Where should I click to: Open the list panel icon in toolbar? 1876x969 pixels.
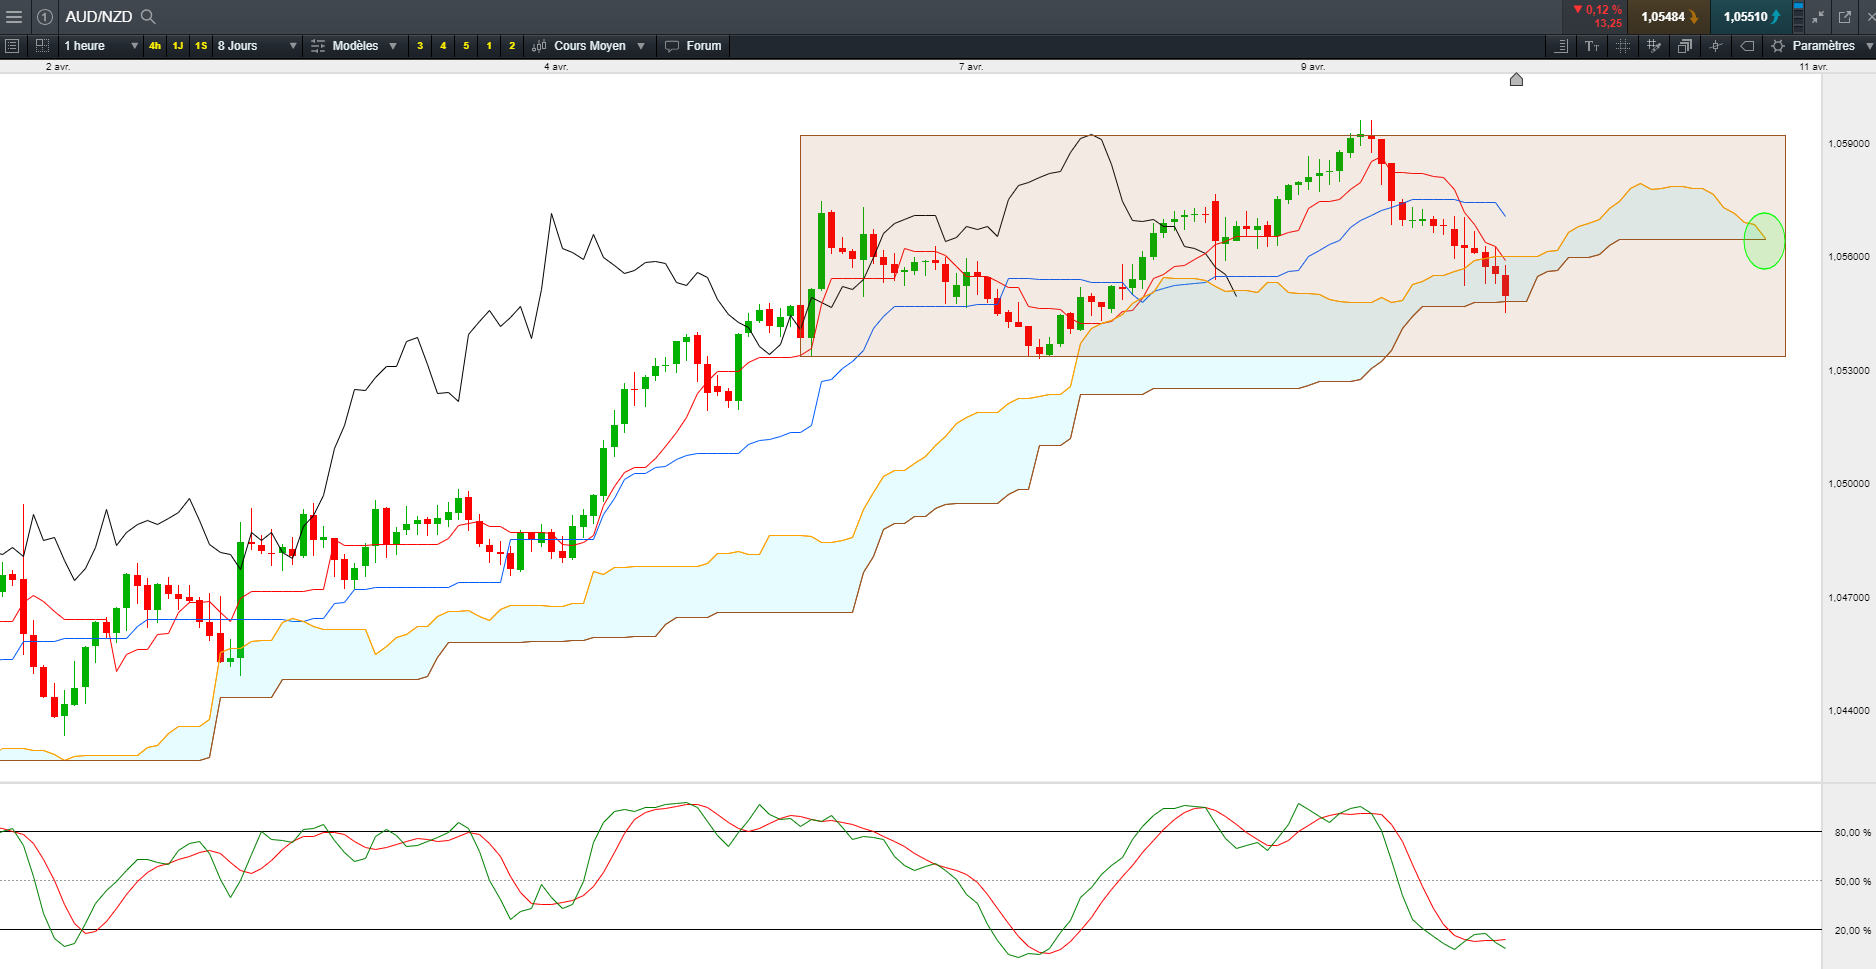[12, 46]
